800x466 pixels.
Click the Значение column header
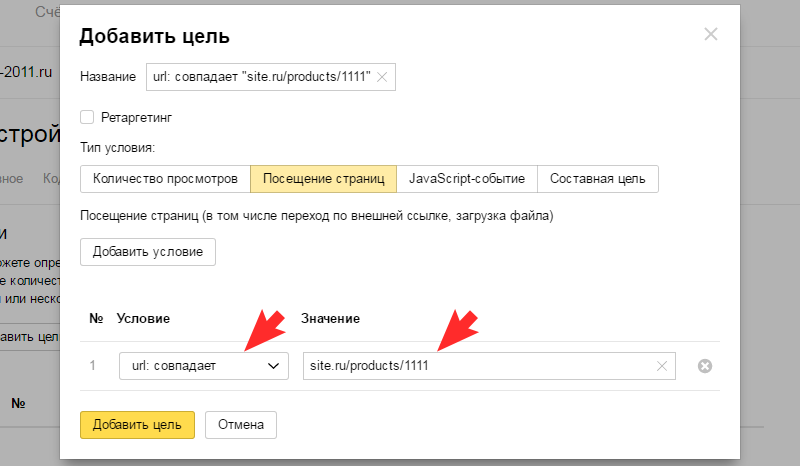[330, 318]
